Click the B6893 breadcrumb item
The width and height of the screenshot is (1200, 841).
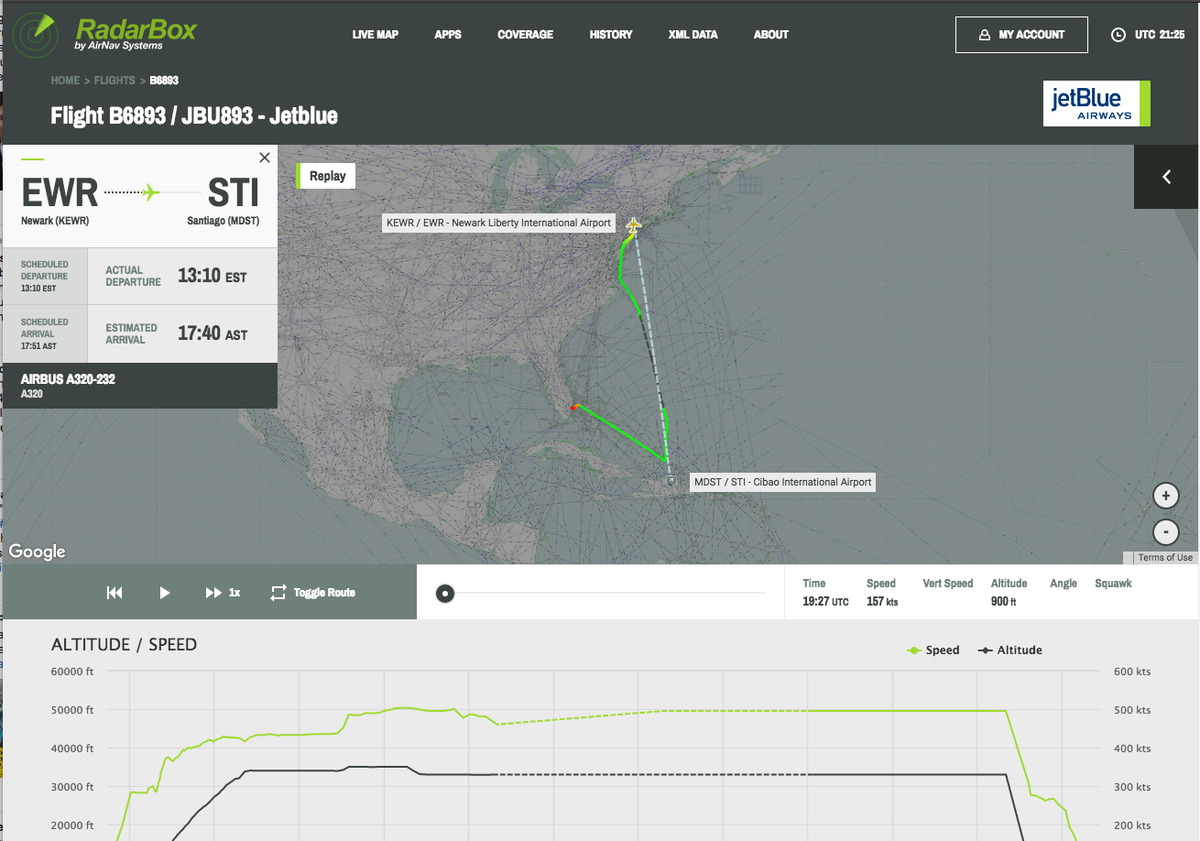pos(164,80)
